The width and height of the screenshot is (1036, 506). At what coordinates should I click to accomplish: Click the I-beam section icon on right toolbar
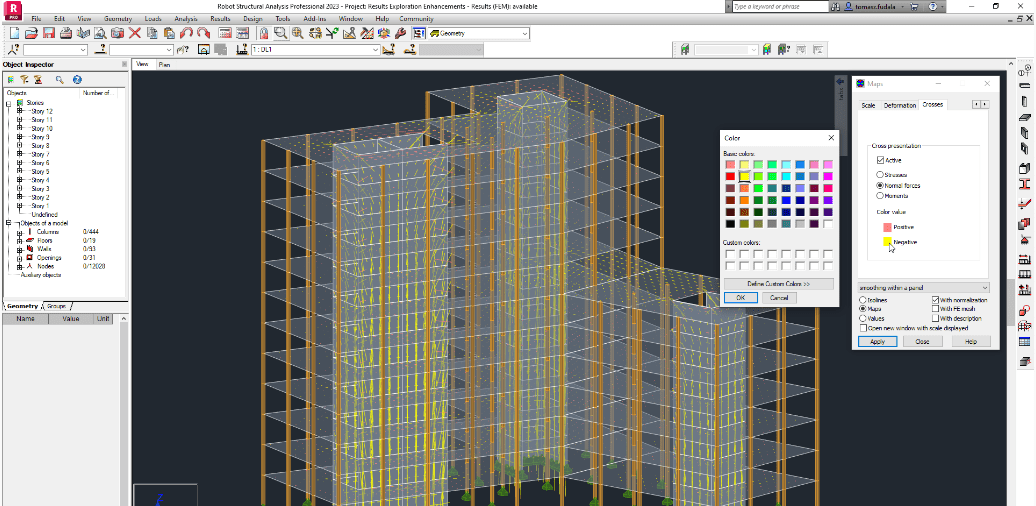1025,184
